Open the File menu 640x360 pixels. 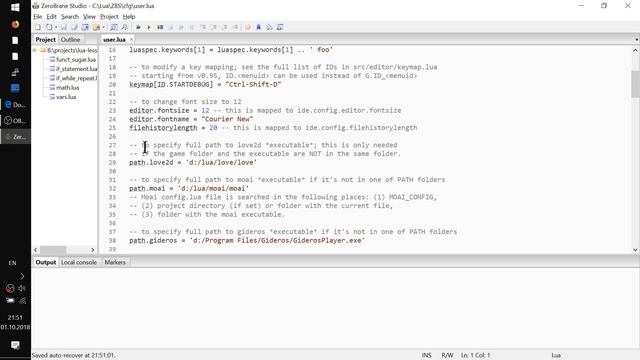(x=38, y=17)
